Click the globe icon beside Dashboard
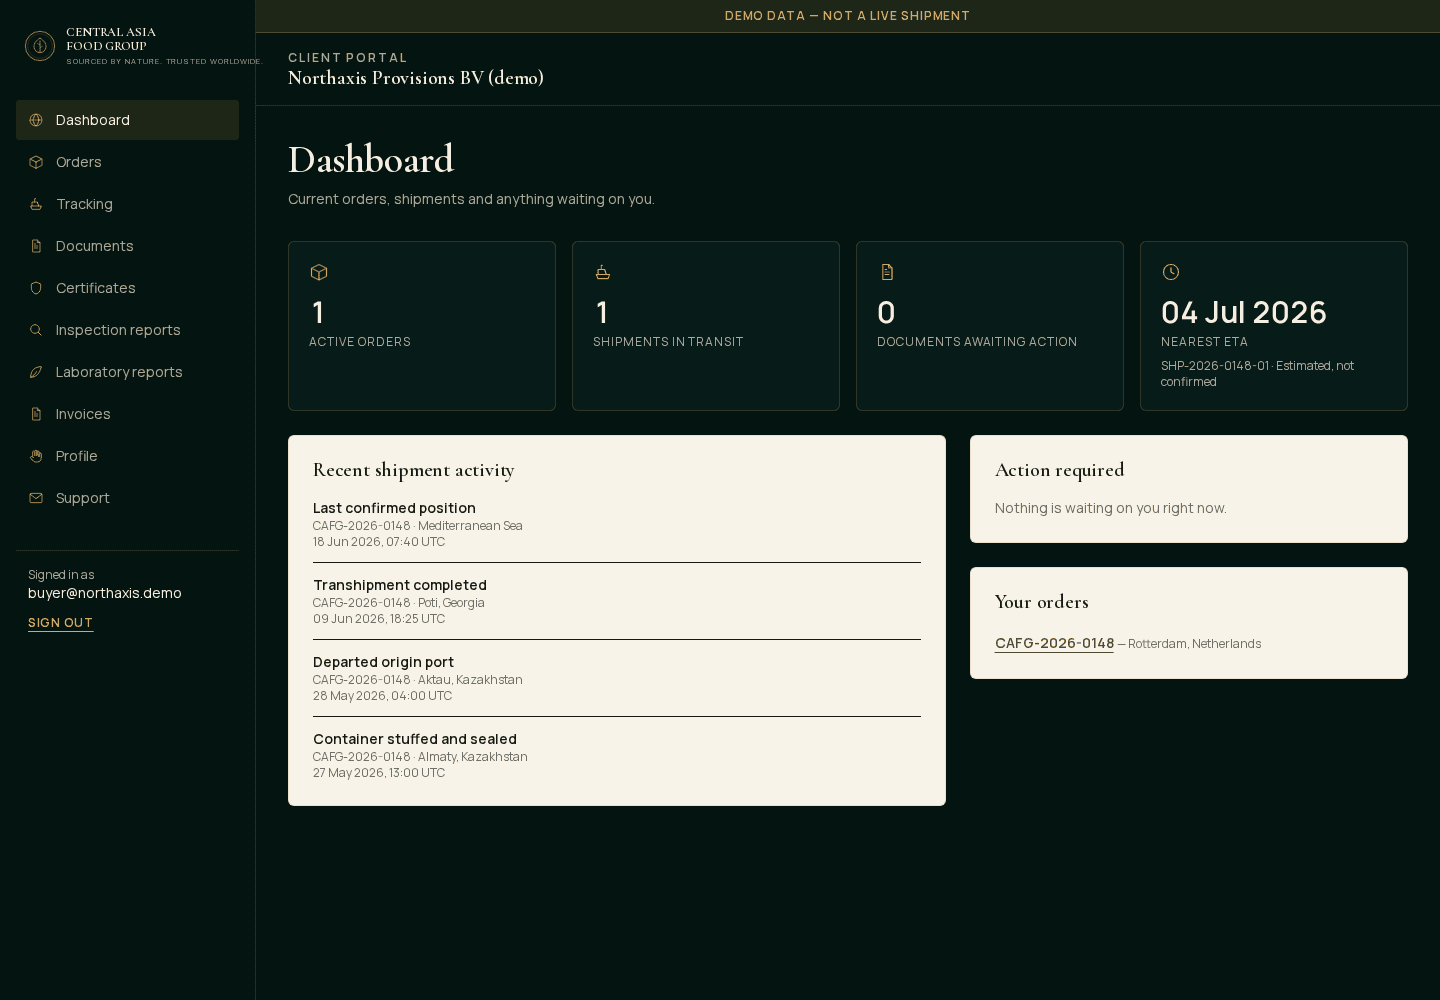This screenshot has height=1000, width=1440. tap(36, 120)
